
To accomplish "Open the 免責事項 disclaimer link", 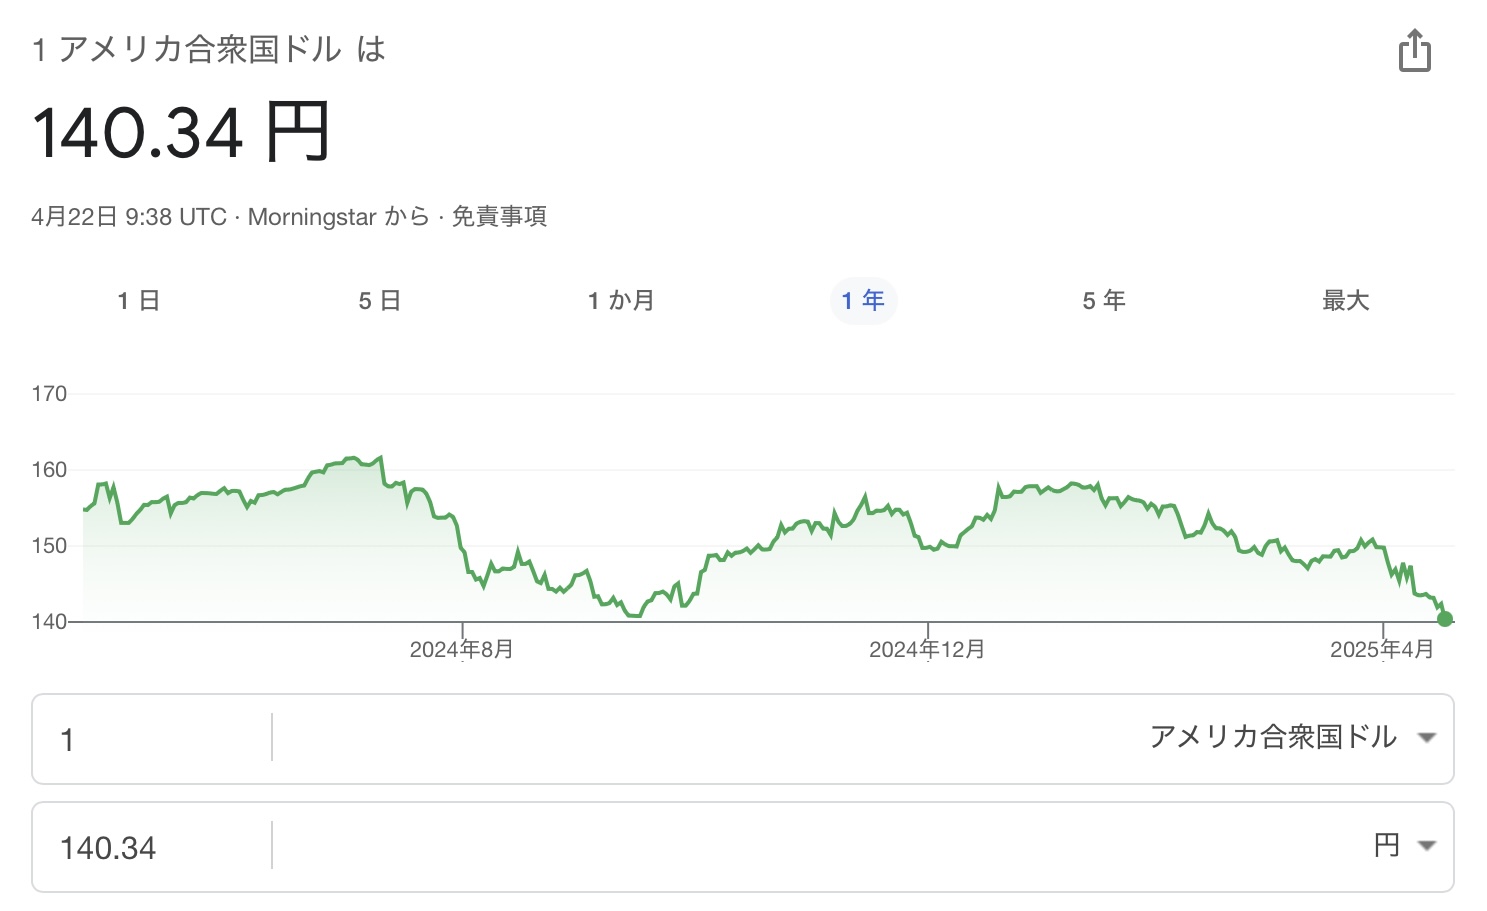I will pyautogui.click(x=499, y=217).
